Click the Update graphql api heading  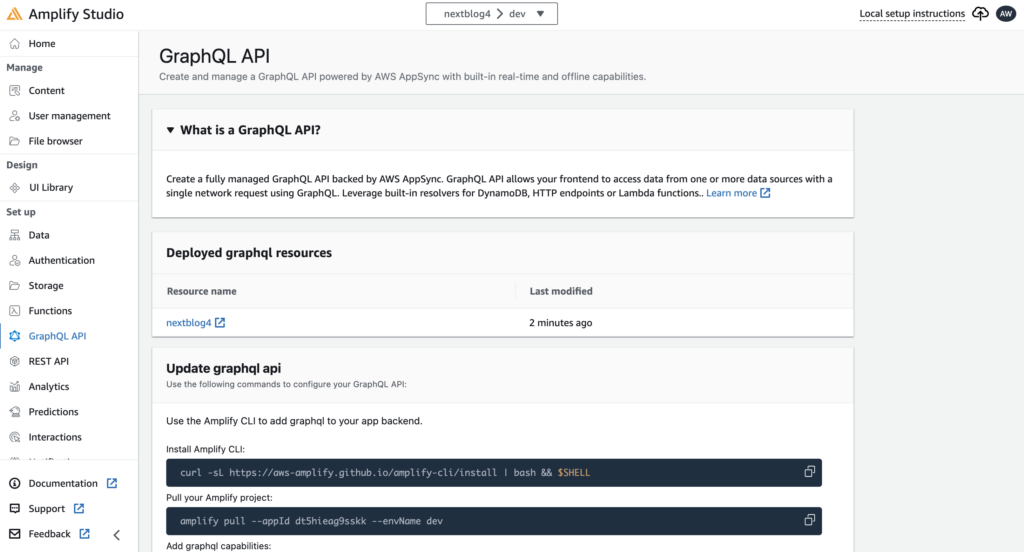223,368
